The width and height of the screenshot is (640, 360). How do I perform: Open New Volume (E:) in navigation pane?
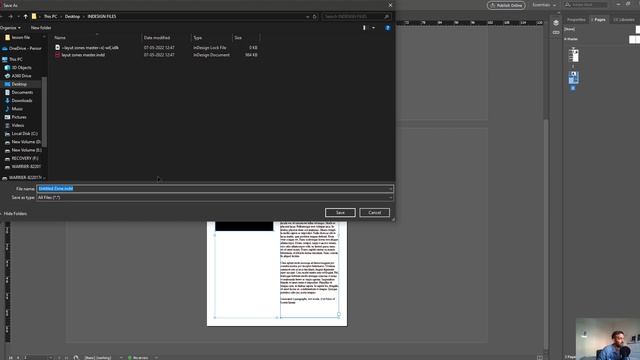tap(22, 150)
